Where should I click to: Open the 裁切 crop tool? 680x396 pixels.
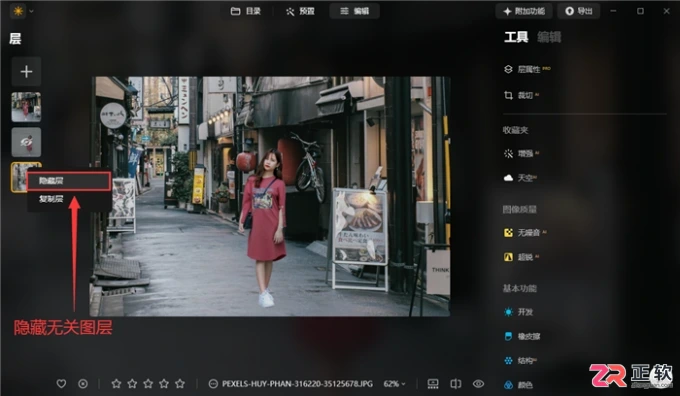tap(521, 95)
